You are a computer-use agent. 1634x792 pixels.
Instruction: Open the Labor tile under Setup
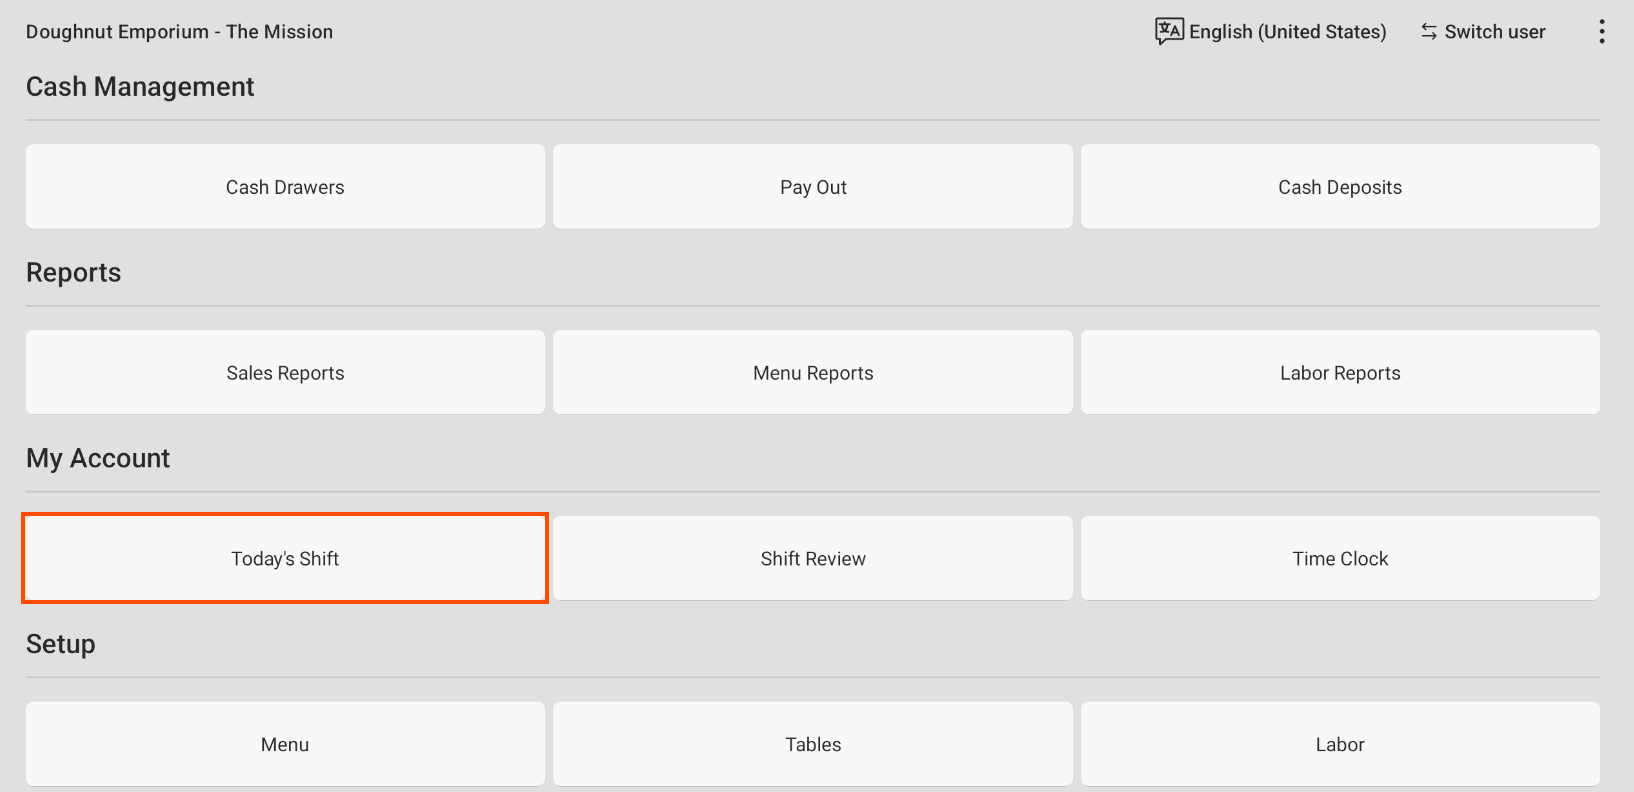[1340, 744]
